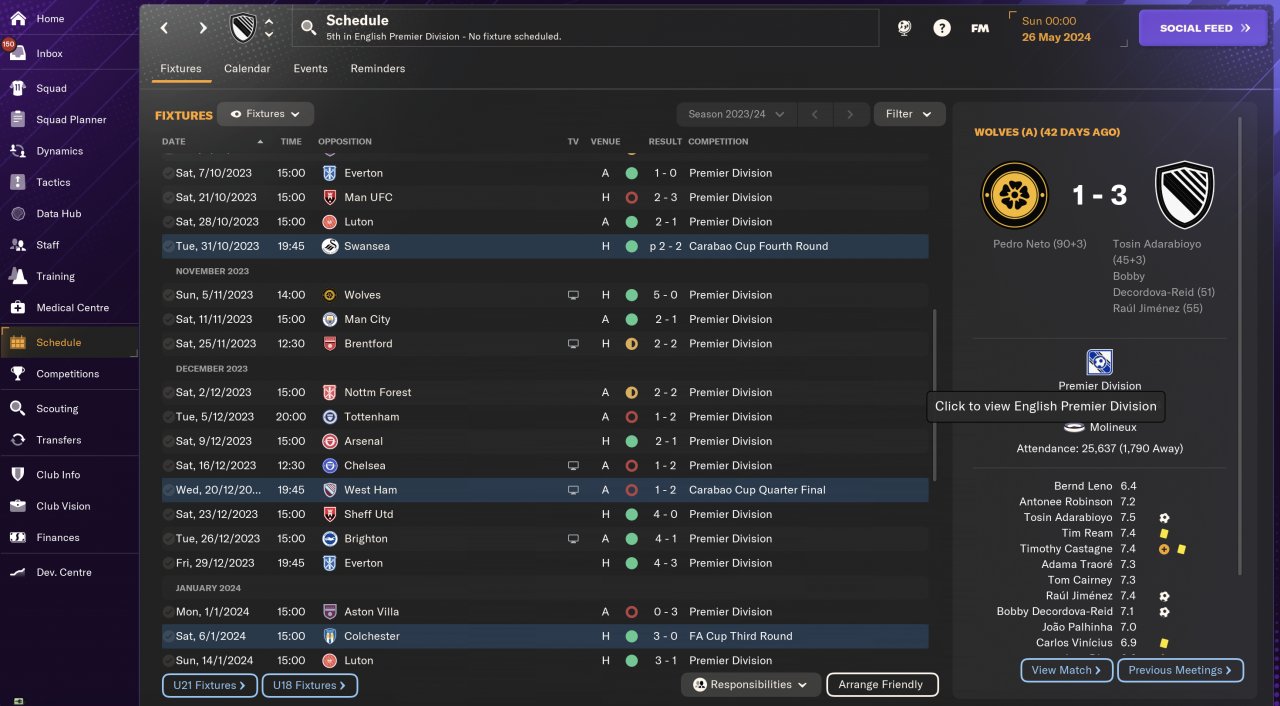1280x706 pixels.
Task: Switch to the Events tab
Action: coord(310,69)
